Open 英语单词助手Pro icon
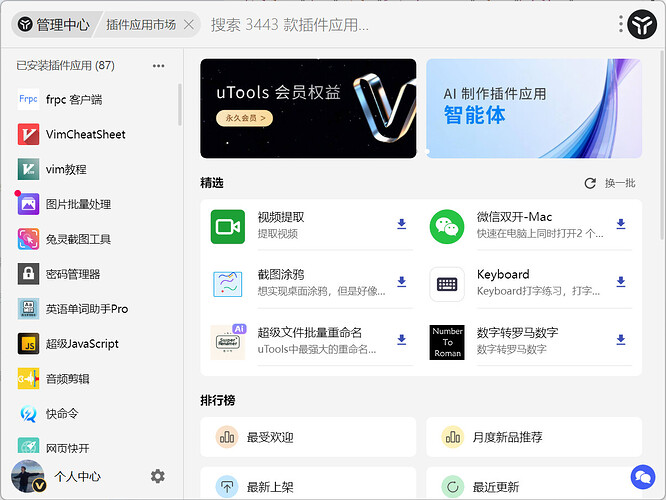Viewport: 666px width, 500px height. [28, 308]
